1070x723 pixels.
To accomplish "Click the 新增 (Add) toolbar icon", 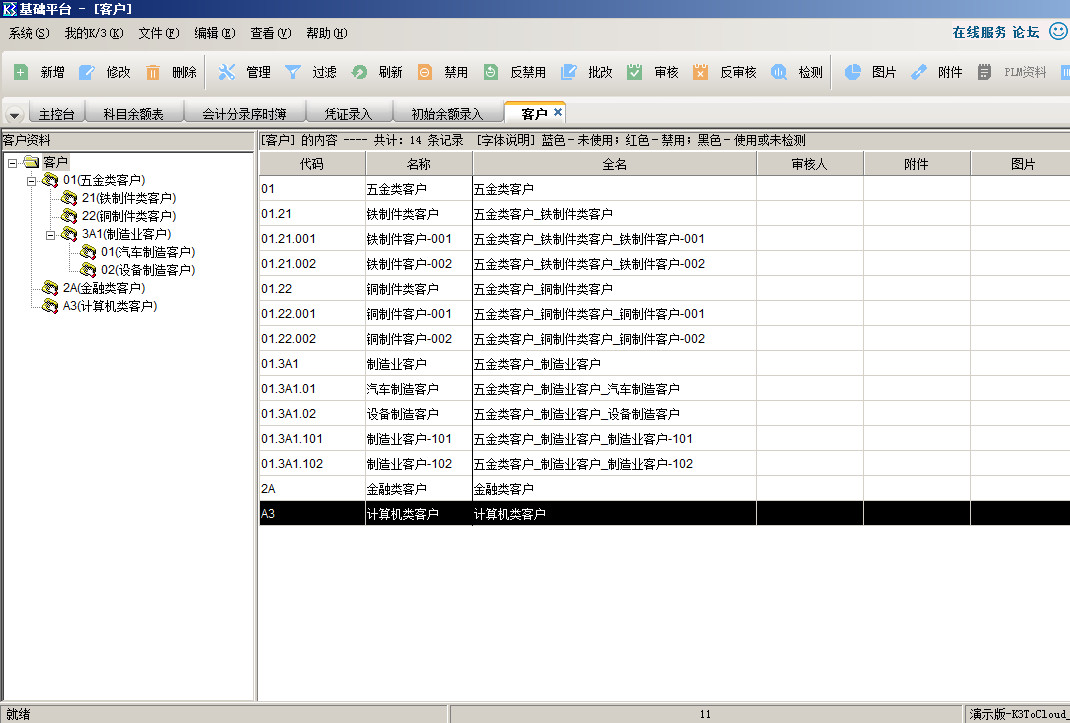I will pyautogui.click(x=21, y=72).
